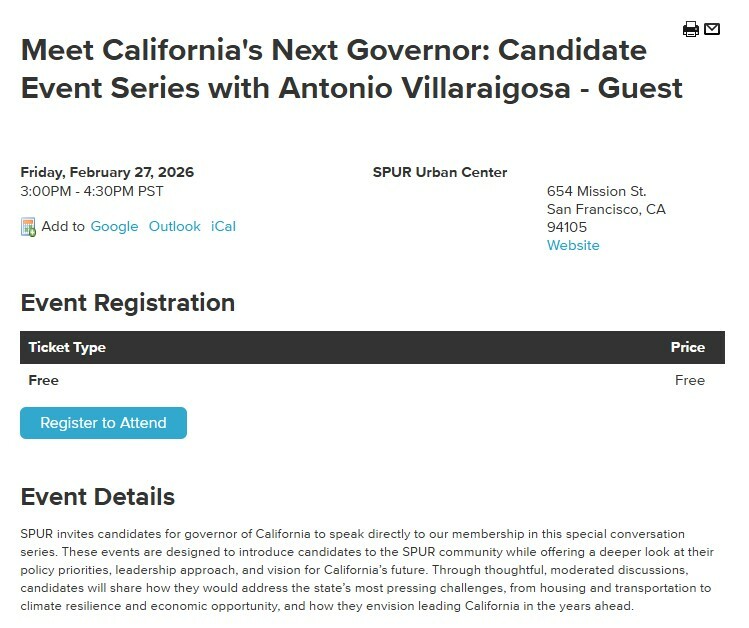This screenshot has height=628, width=749.
Task: Click the SPUR Urban Center venue name
Action: 440,172
